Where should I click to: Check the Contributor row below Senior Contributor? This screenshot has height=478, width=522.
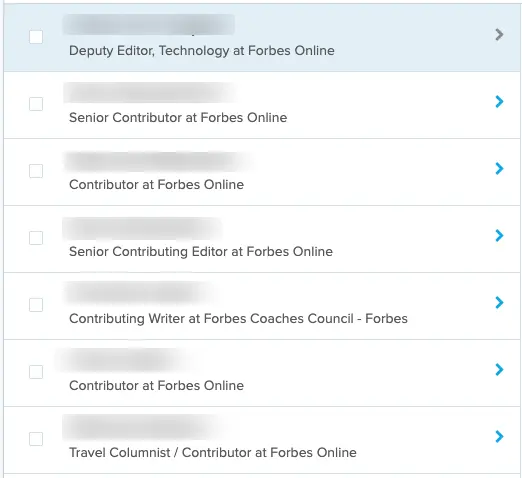pos(36,171)
